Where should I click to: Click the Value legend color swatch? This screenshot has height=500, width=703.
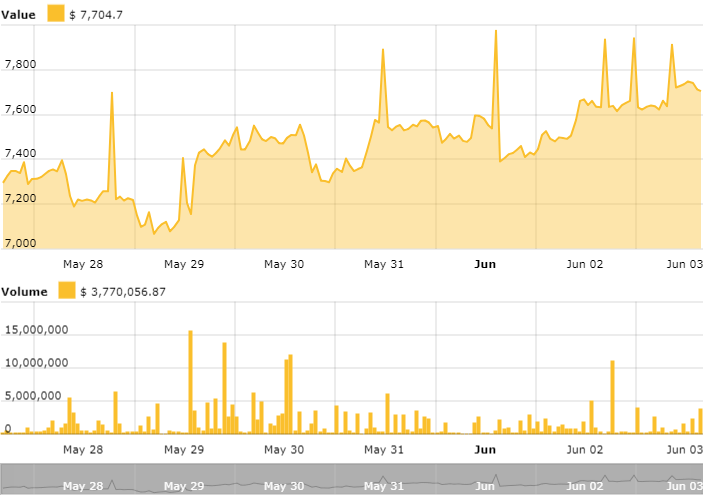pyautogui.click(x=56, y=14)
